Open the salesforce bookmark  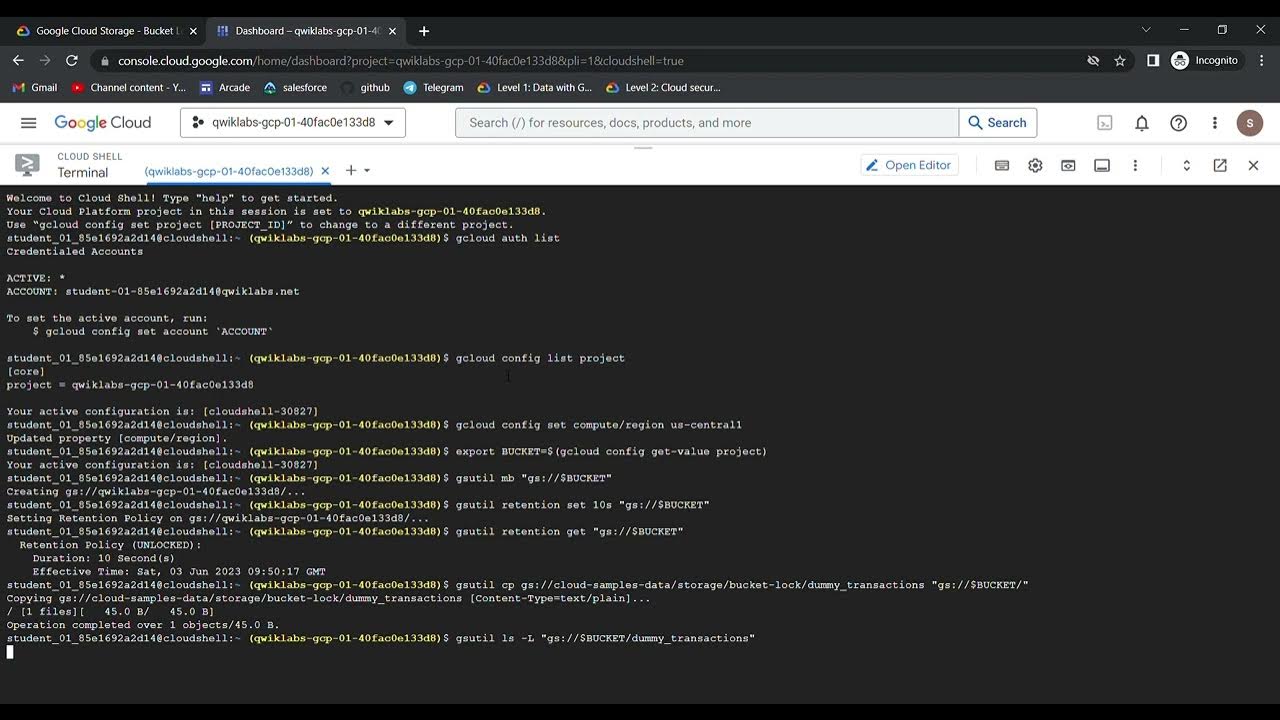pos(295,88)
